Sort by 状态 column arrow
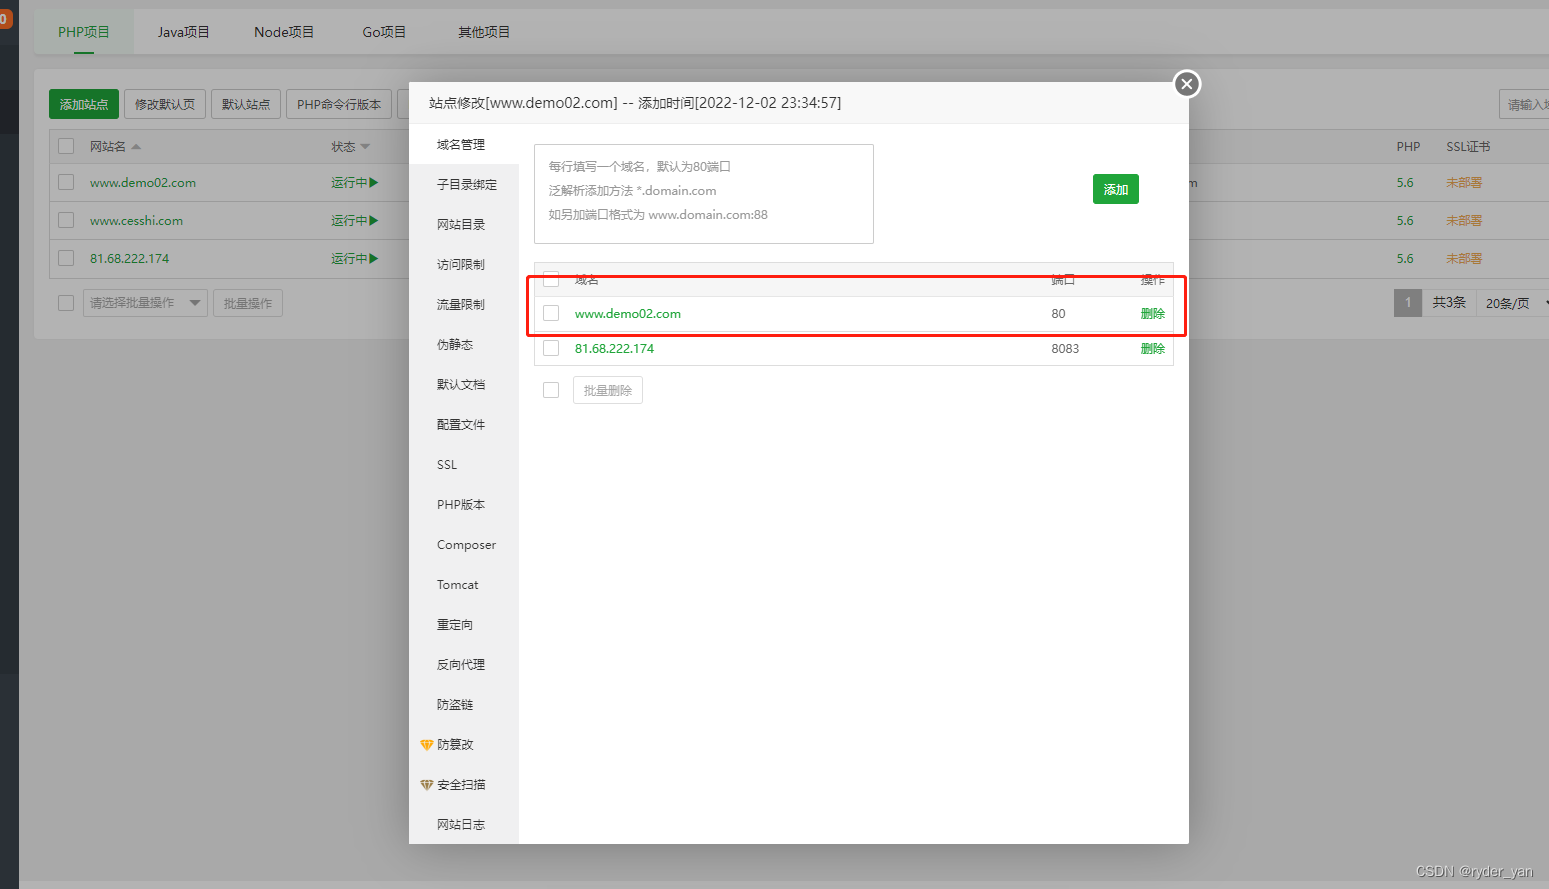The image size is (1549, 889). (365, 147)
